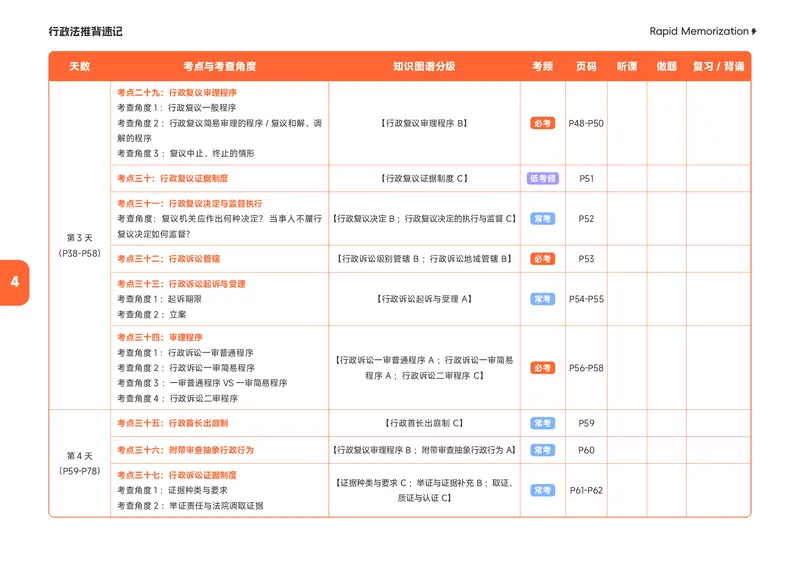
Task: Click the 考点与考查角度 column header
Action: click(220, 66)
